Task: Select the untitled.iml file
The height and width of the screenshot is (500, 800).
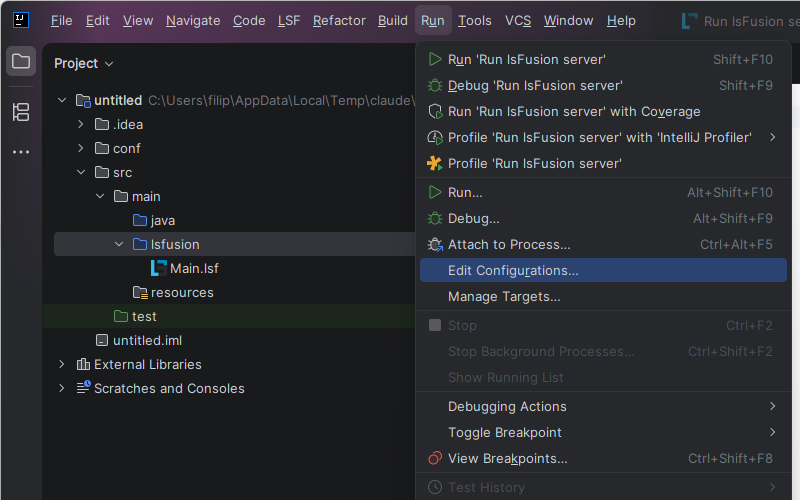Action: [x=147, y=340]
